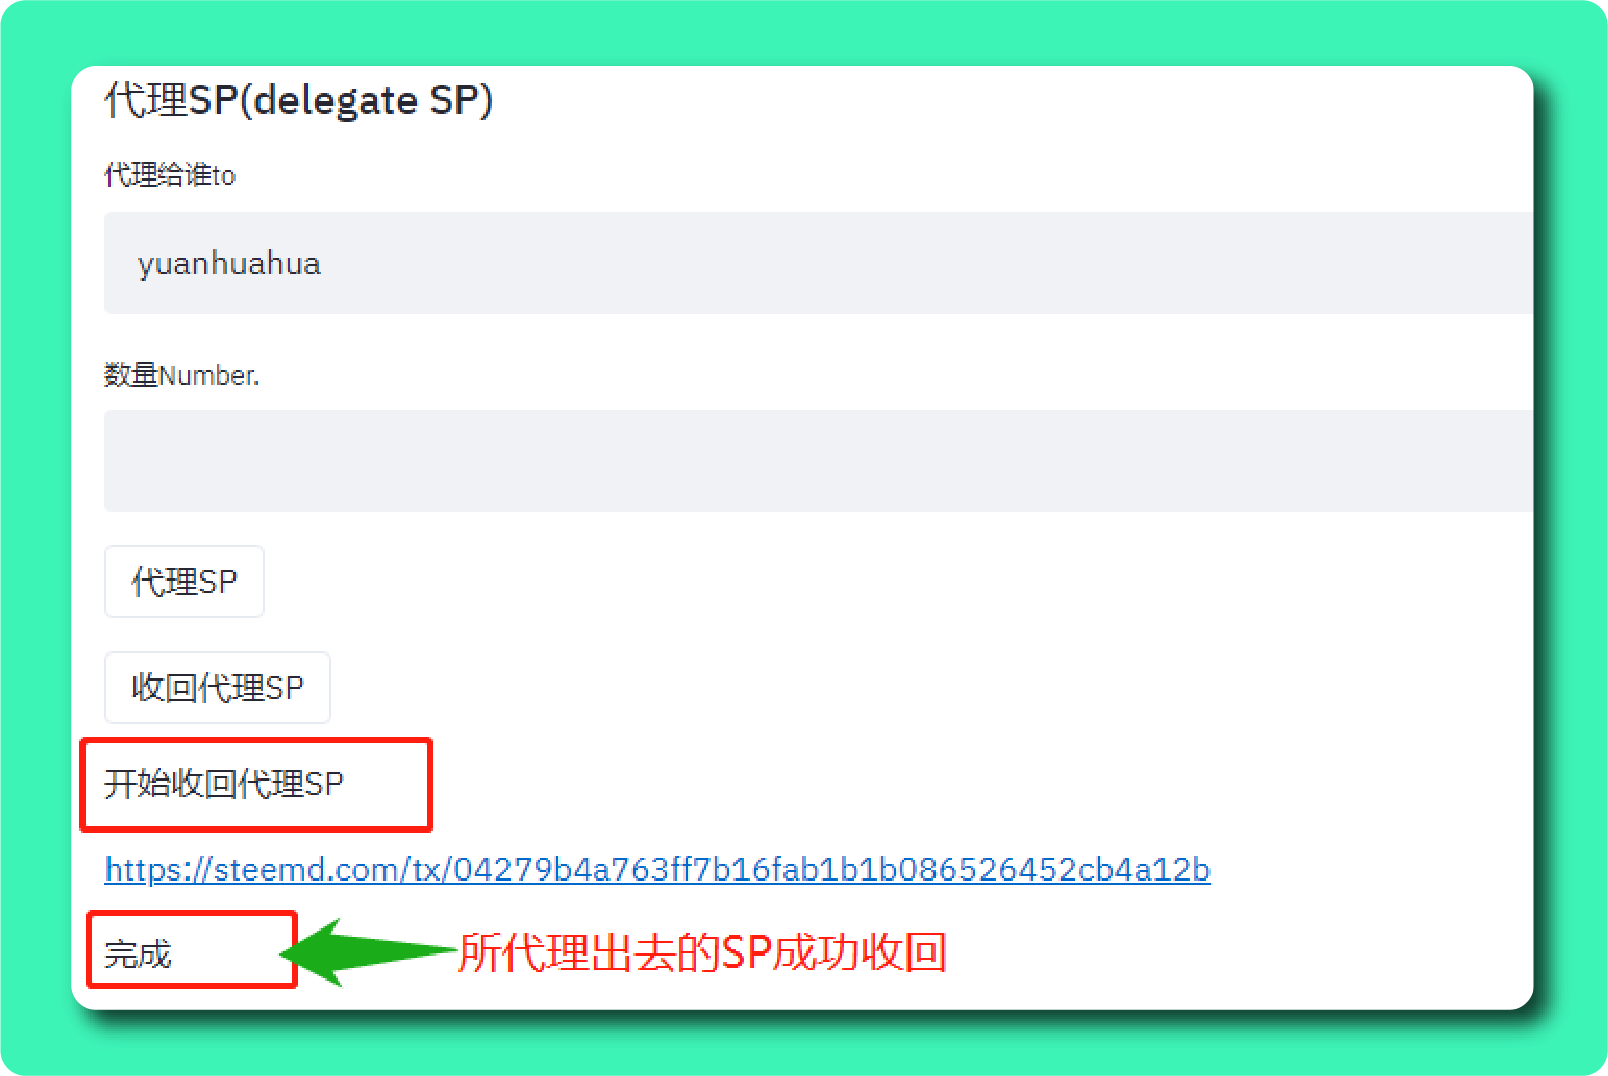Click the 代理SP(delegate SP) heading
Screen dimensions: 1608x1076
tap(298, 100)
